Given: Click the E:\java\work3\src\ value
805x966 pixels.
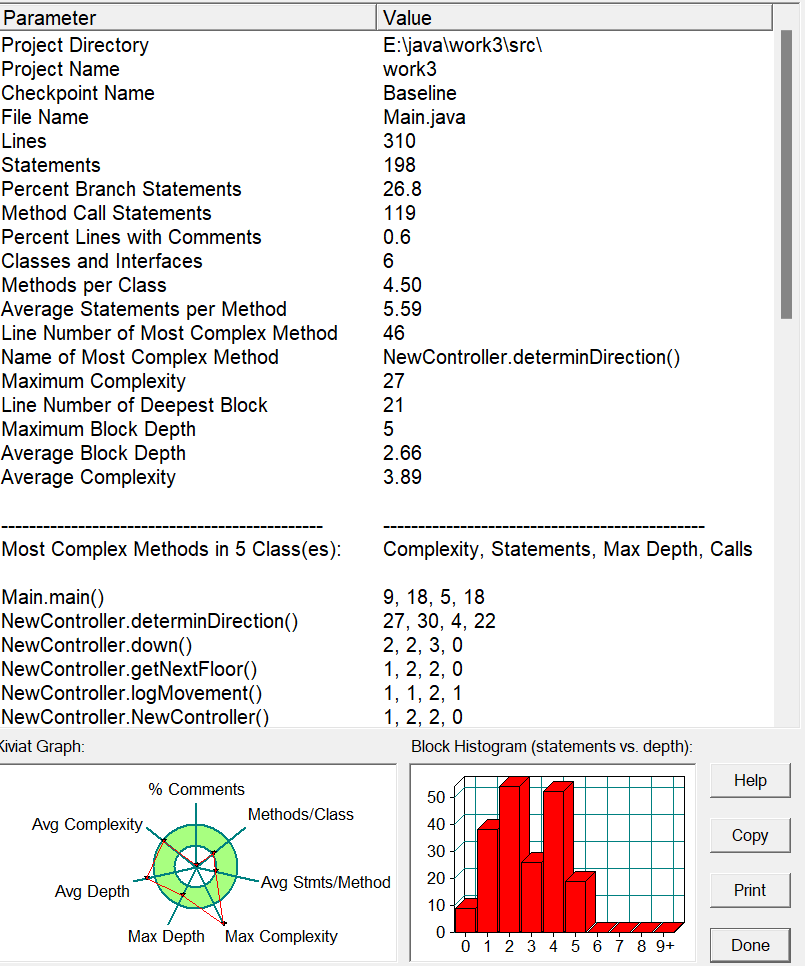Looking at the screenshot, I should 462,45.
